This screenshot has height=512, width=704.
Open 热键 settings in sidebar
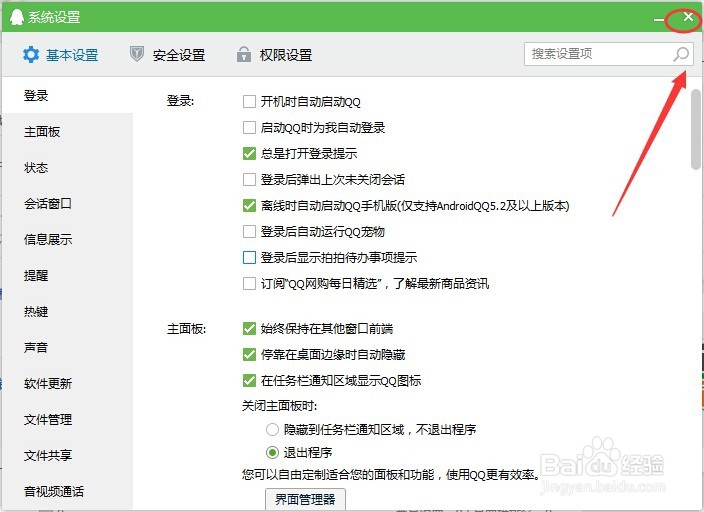(x=68, y=311)
